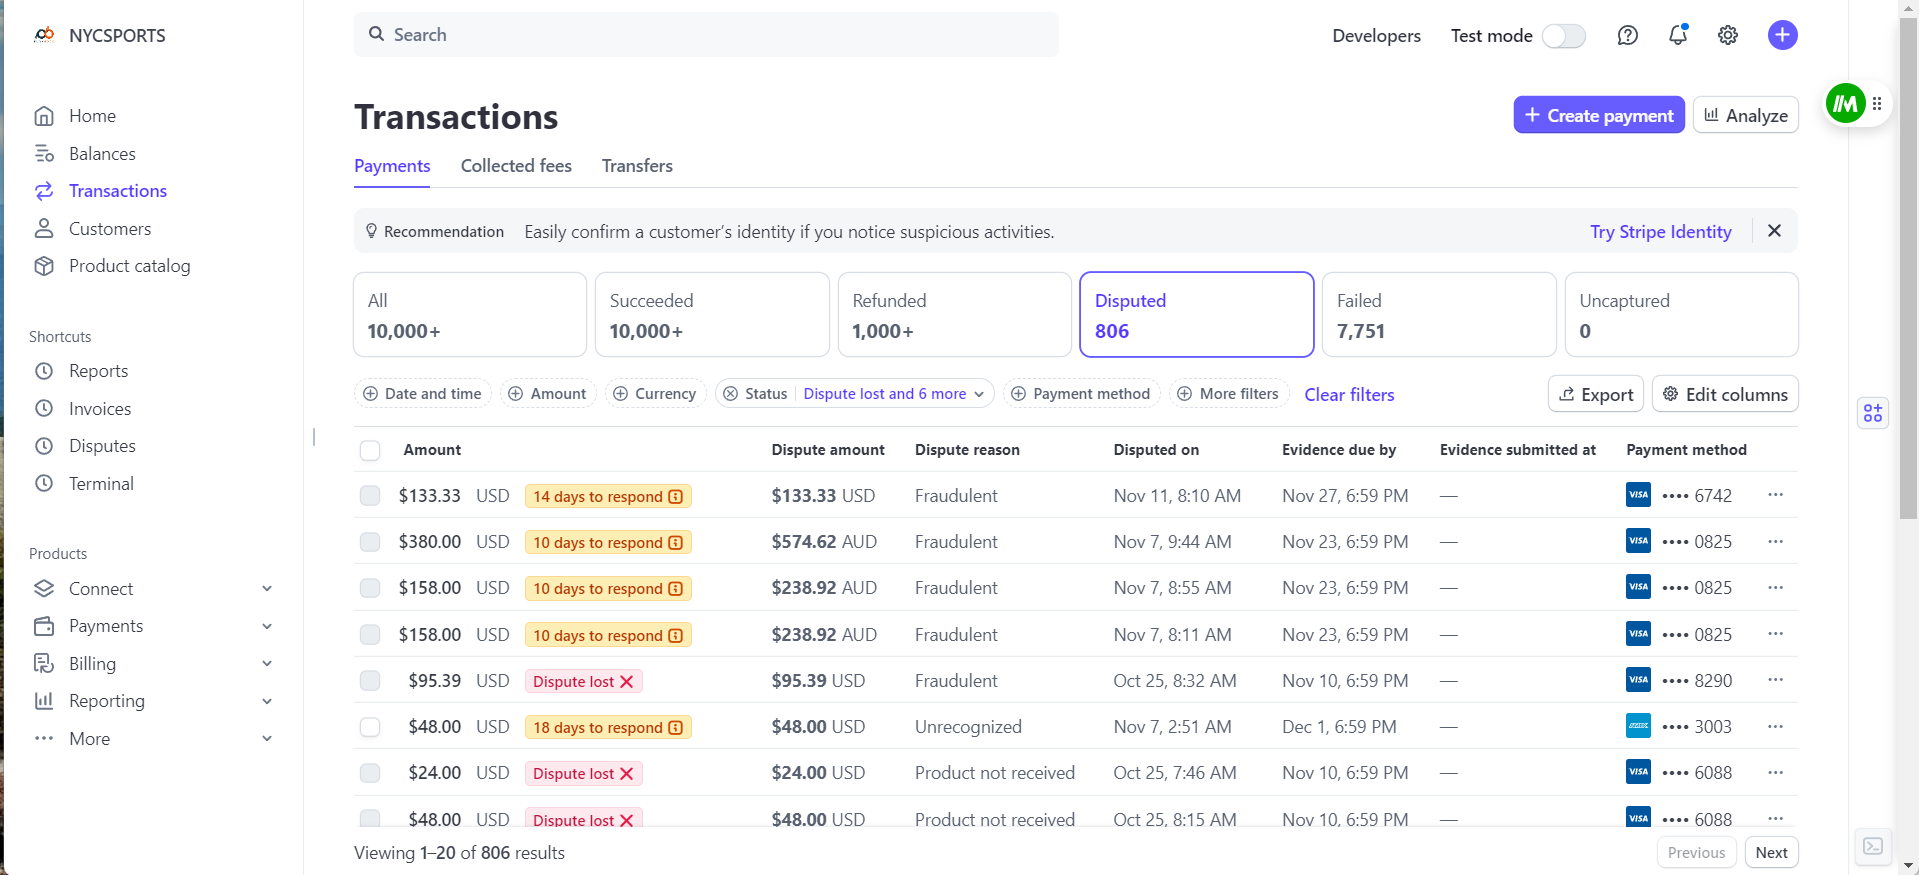Click the Create payment button

pos(1599,115)
